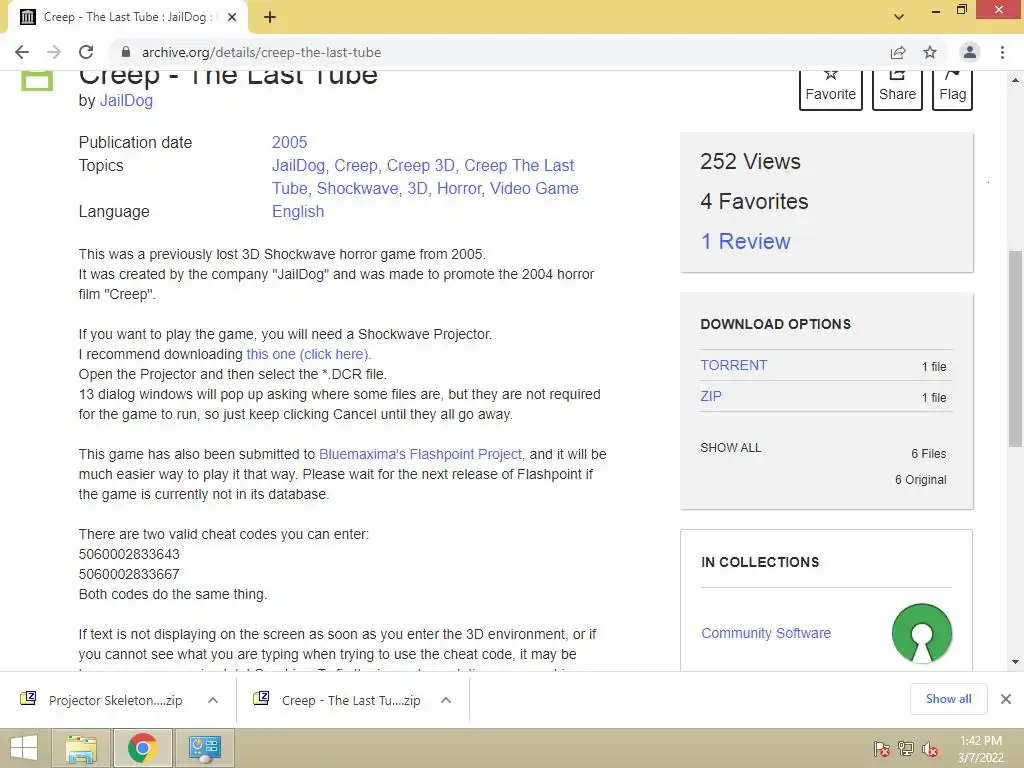Open Chrome three-dot menu
The image size is (1024, 768).
pos(1002,52)
